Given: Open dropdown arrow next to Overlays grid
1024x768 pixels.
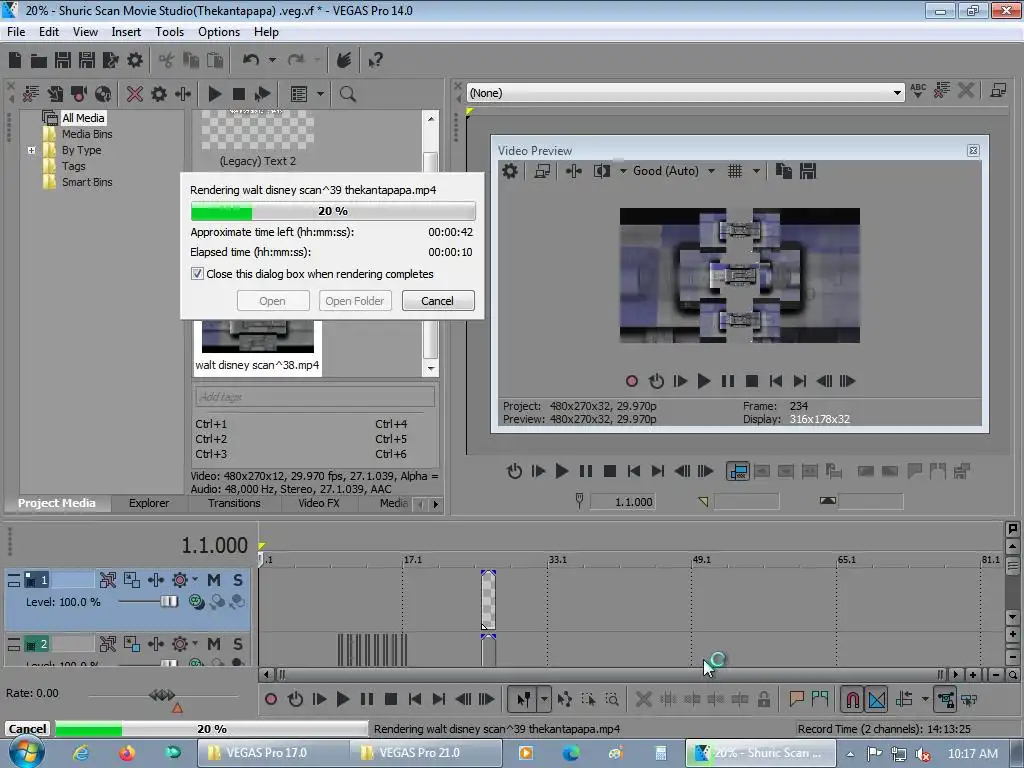Looking at the screenshot, I should pos(756,171).
